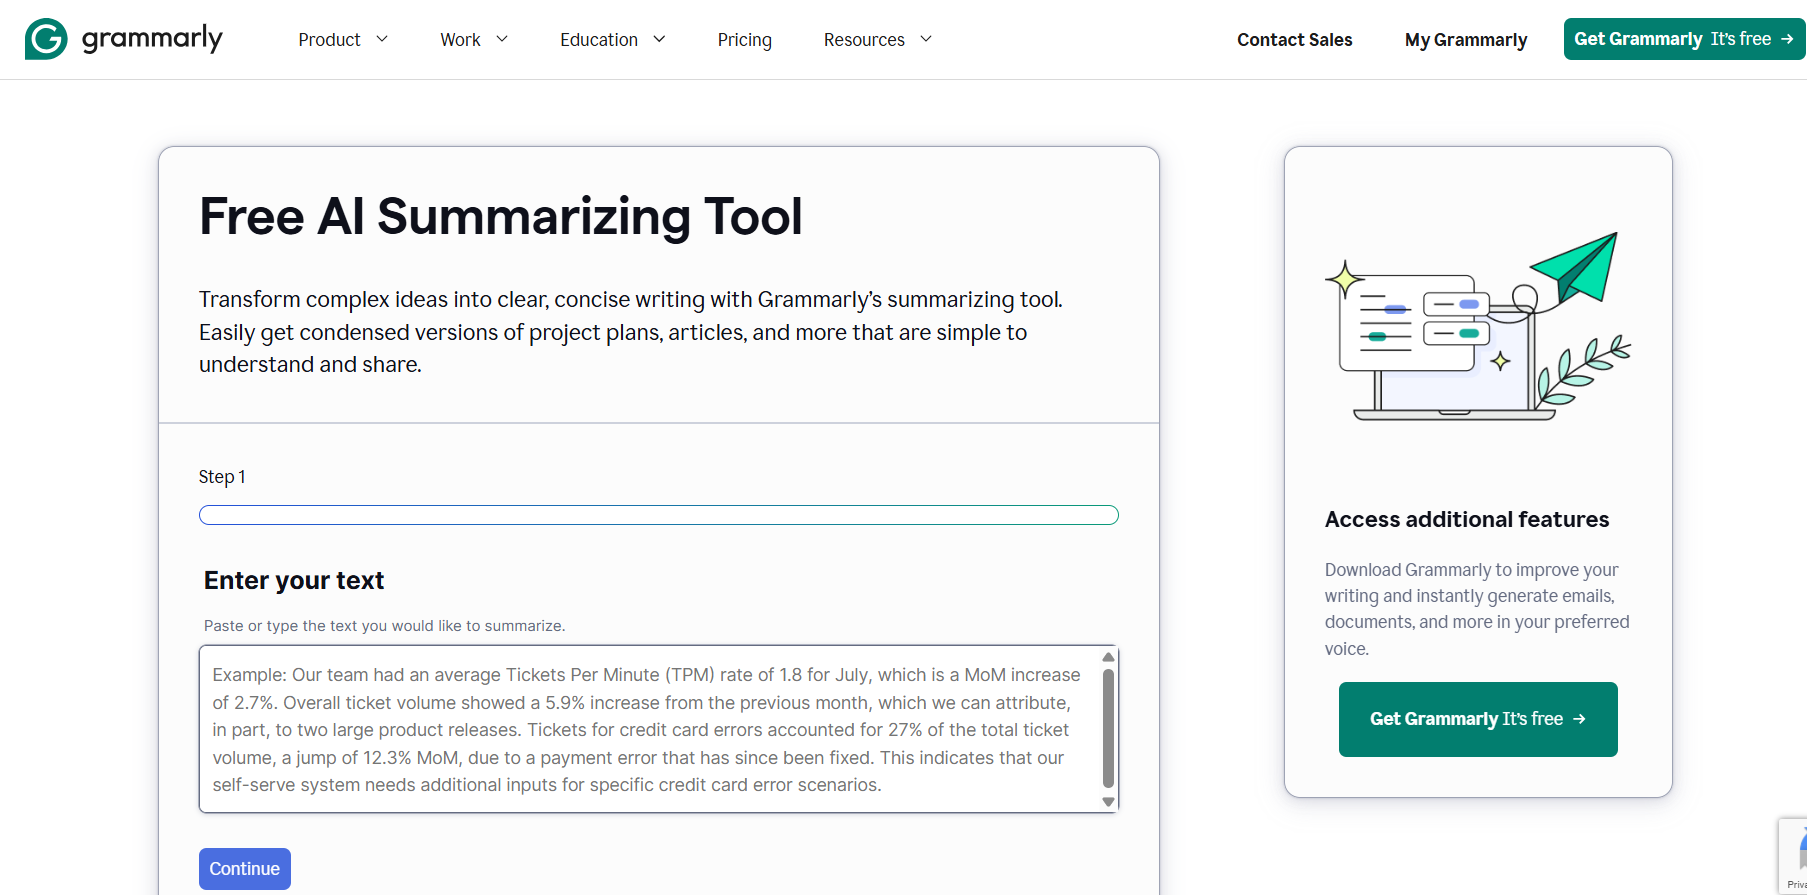Click the laptop and paper plane illustration
Screen dimensions: 1807x895
pos(1478,326)
